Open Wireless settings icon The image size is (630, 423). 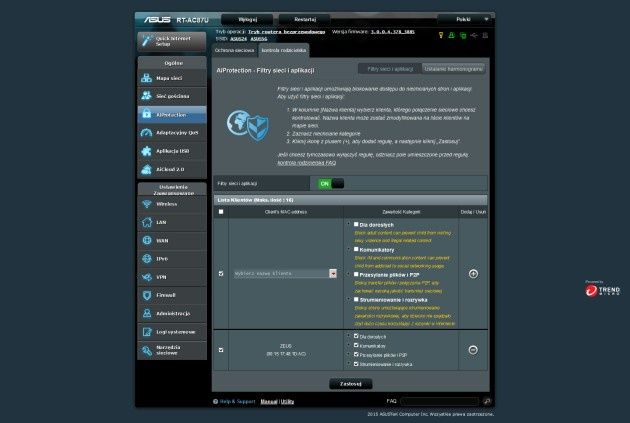pos(147,204)
